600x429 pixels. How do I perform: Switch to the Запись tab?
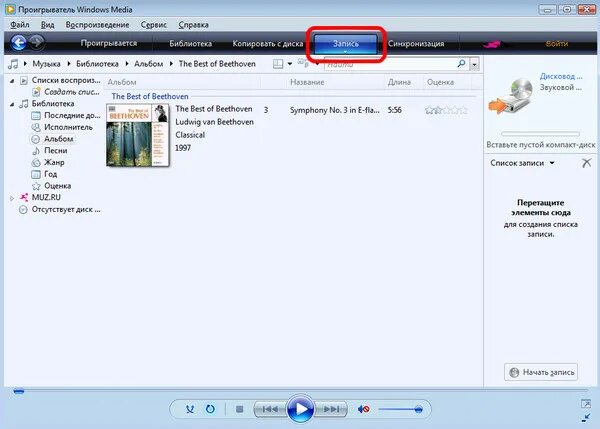point(346,44)
